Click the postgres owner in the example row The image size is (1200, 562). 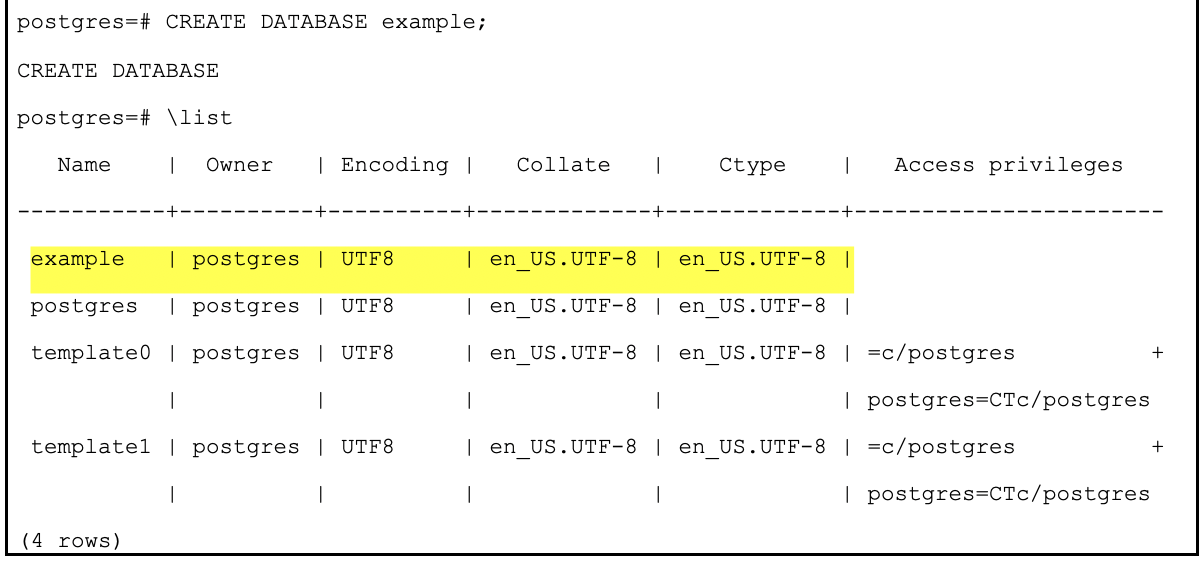[246, 259]
